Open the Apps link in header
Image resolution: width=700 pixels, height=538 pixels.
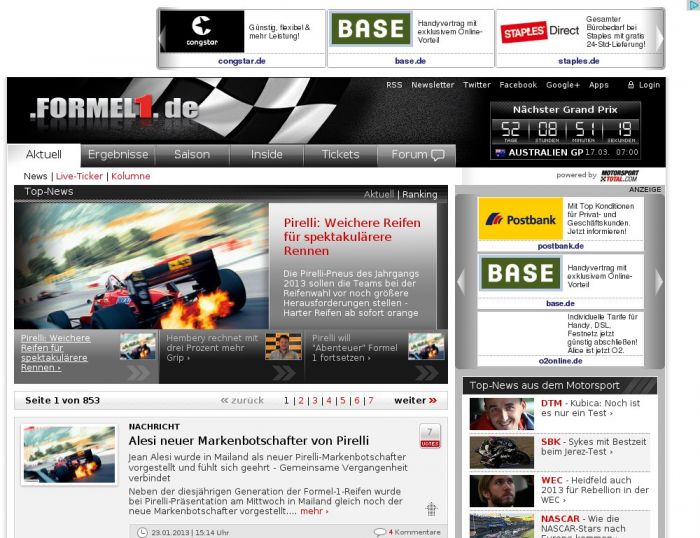[x=598, y=85]
